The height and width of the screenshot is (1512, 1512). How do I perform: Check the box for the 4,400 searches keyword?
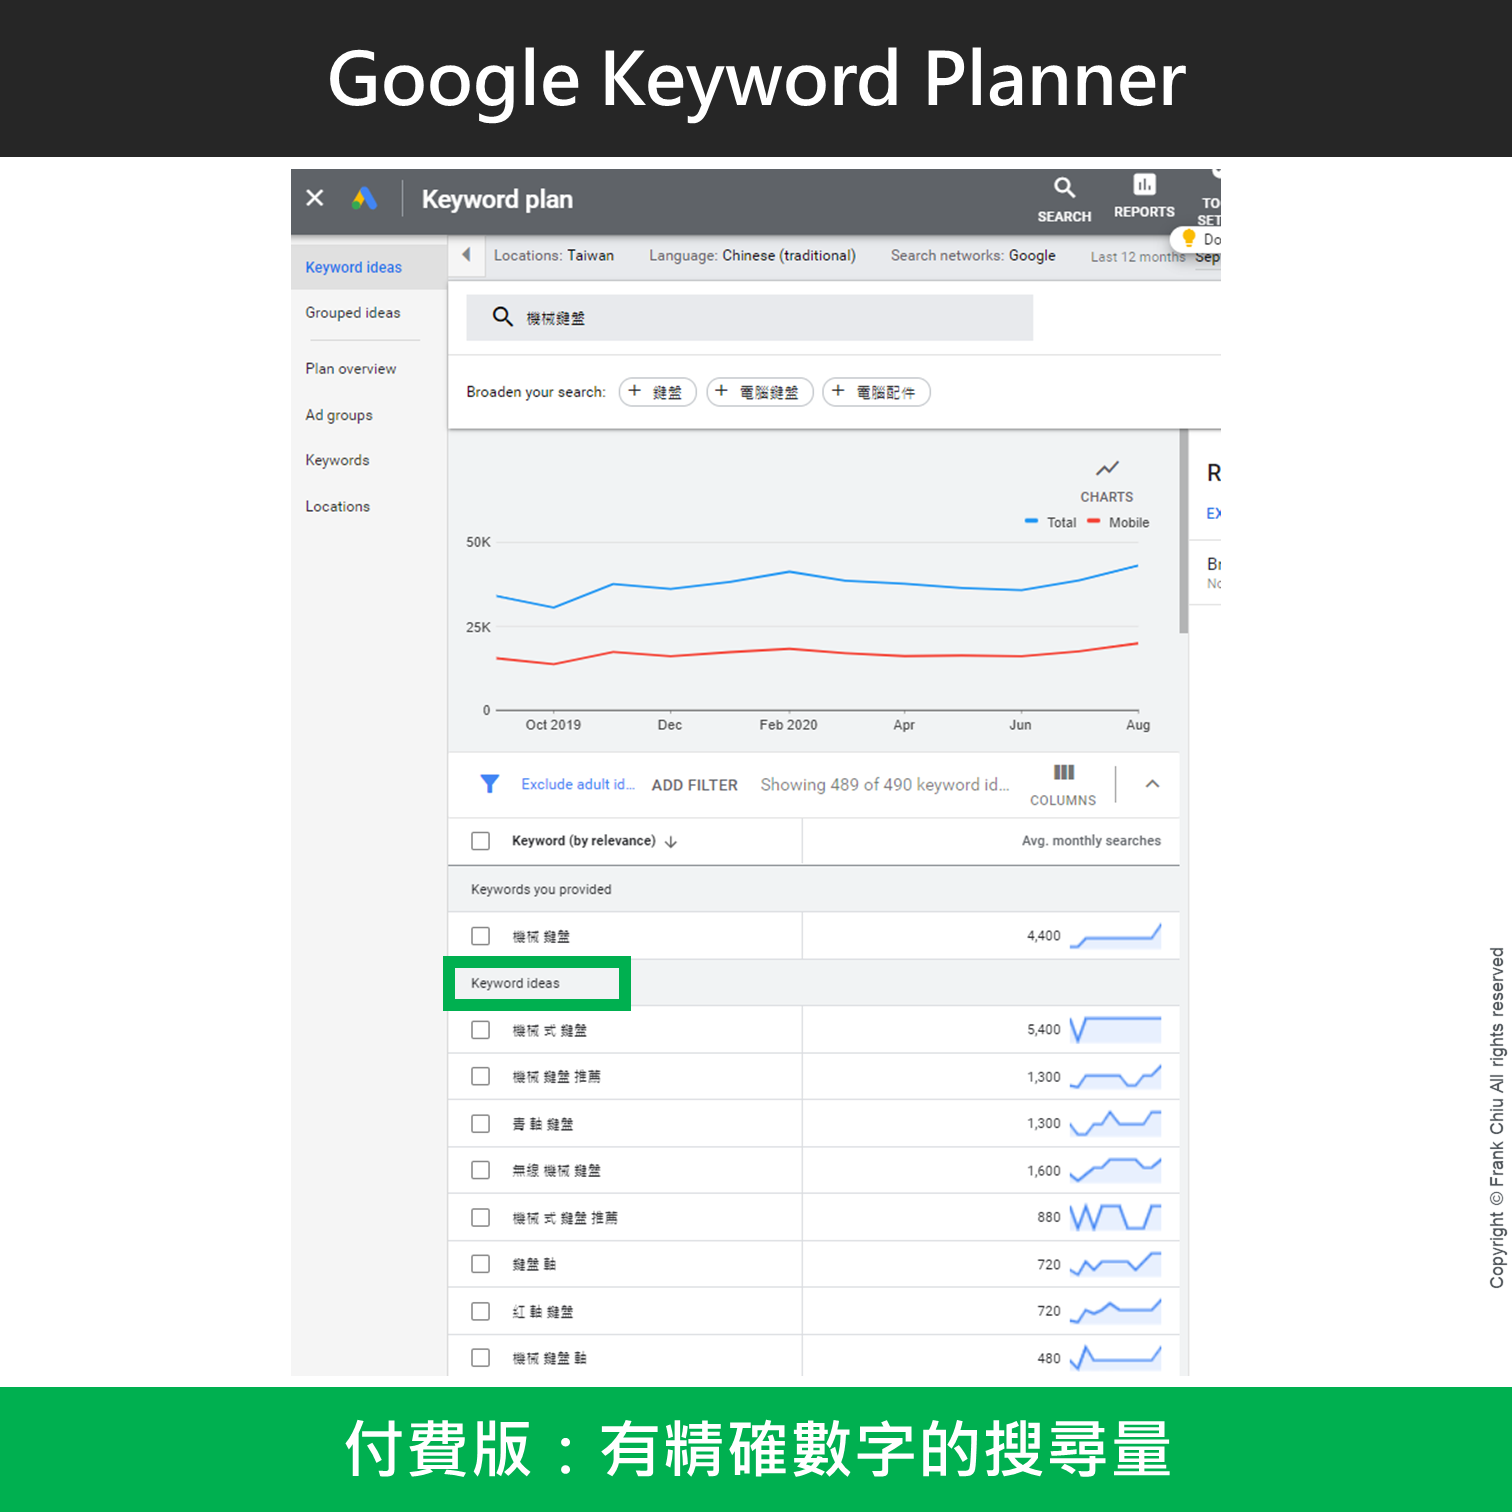(481, 936)
